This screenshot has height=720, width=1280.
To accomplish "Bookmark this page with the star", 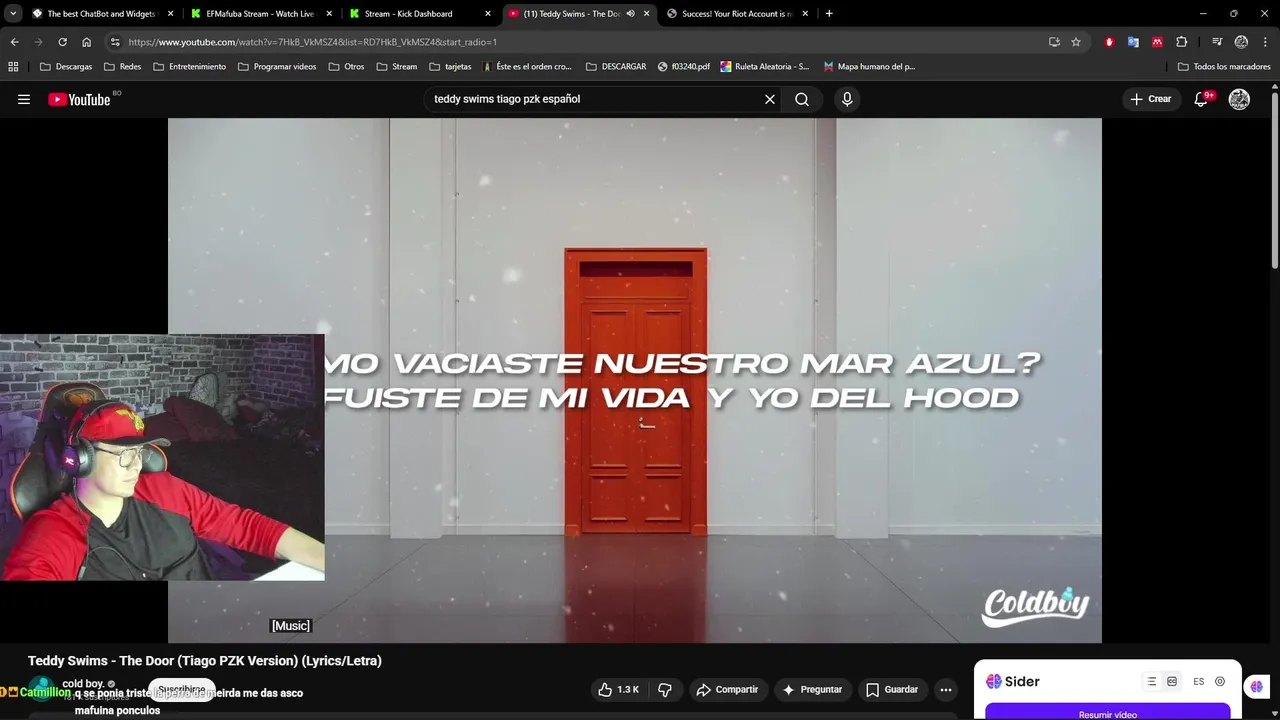I will pyautogui.click(x=1076, y=42).
